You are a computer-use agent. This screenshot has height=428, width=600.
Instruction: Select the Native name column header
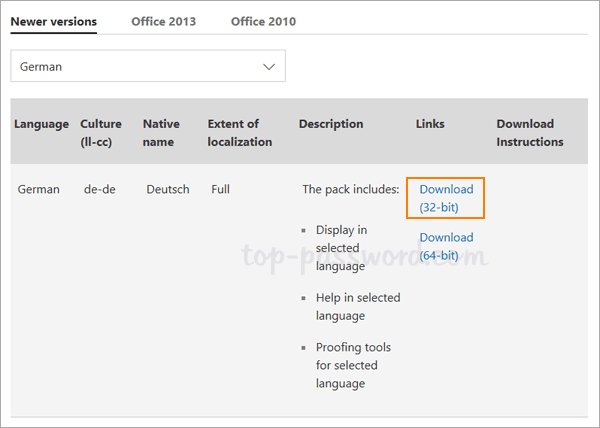pyautogui.click(x=161, y=133)
